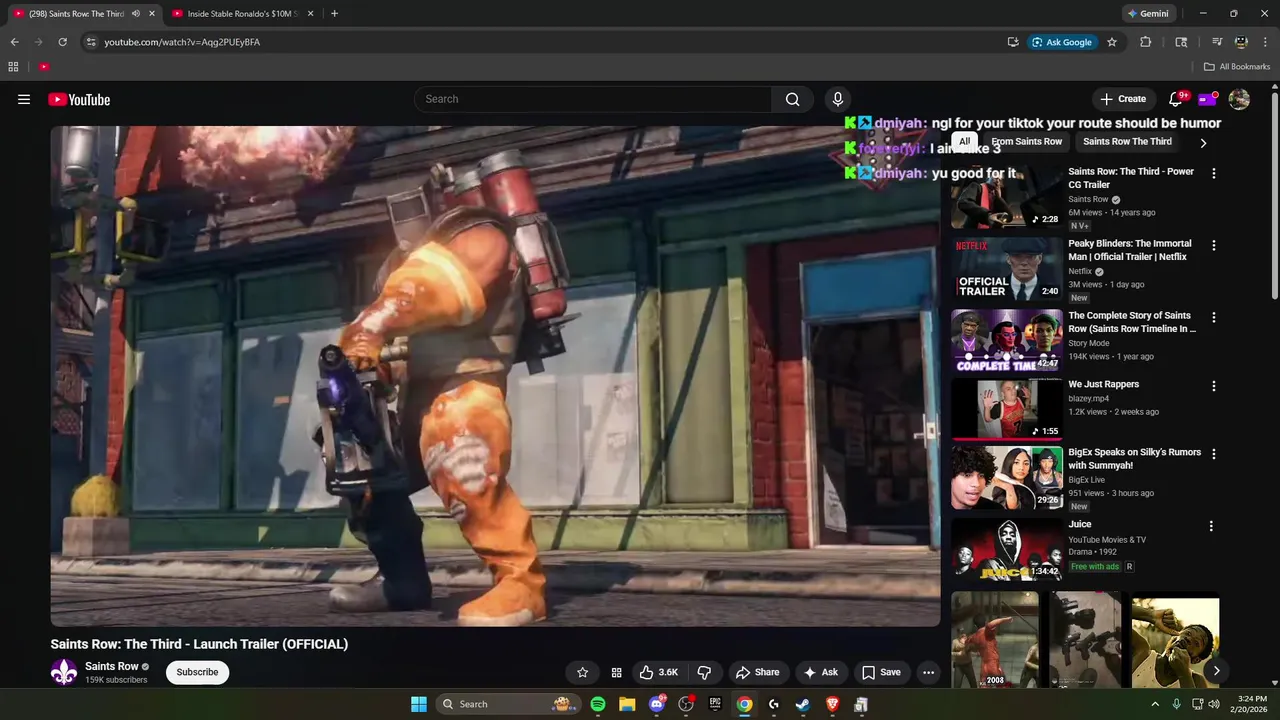Open the Power CG Trailer thumbnail
The height and width of the screenshot is (720, 1280).
(1007, 197)
